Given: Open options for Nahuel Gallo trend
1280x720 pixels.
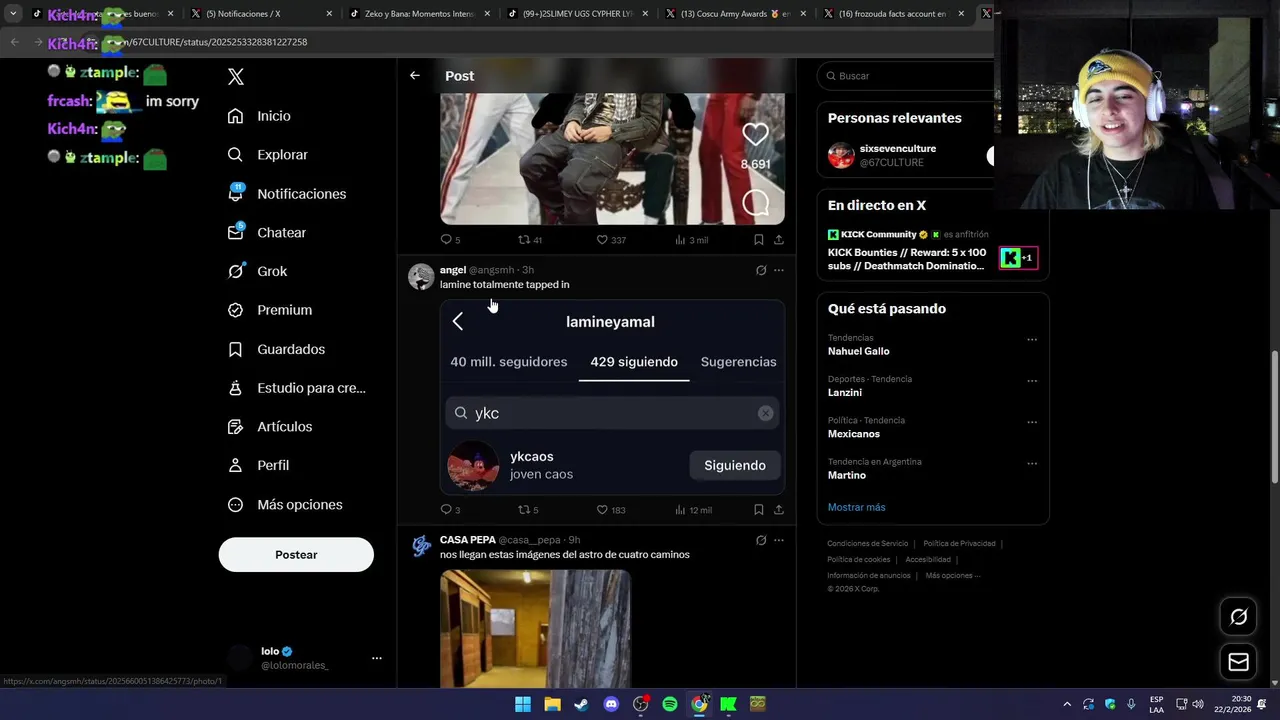Looking at the screenshot, I should pyautogui.click(x=1032, y=339).
